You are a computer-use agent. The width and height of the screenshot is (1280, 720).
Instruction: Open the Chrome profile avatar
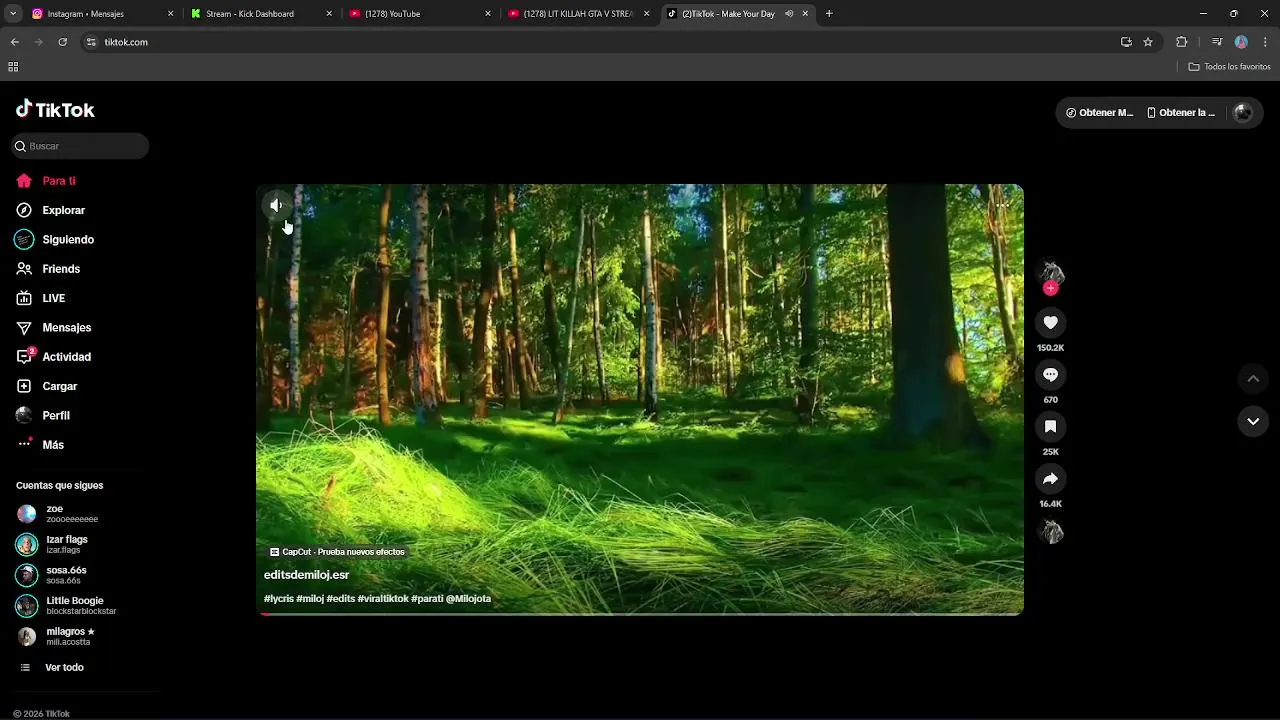tap(1241, 42)
